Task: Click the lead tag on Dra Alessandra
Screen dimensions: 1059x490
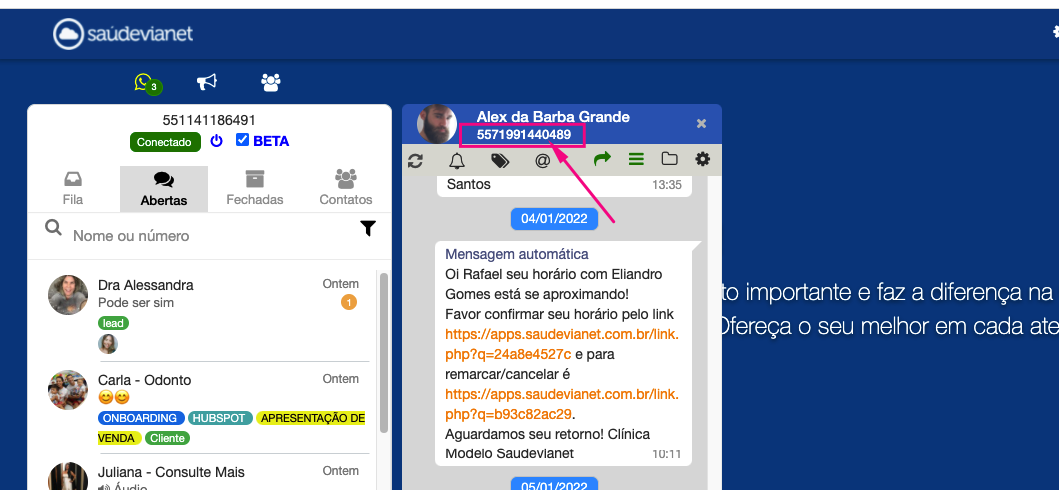Action: coord(113,323)
